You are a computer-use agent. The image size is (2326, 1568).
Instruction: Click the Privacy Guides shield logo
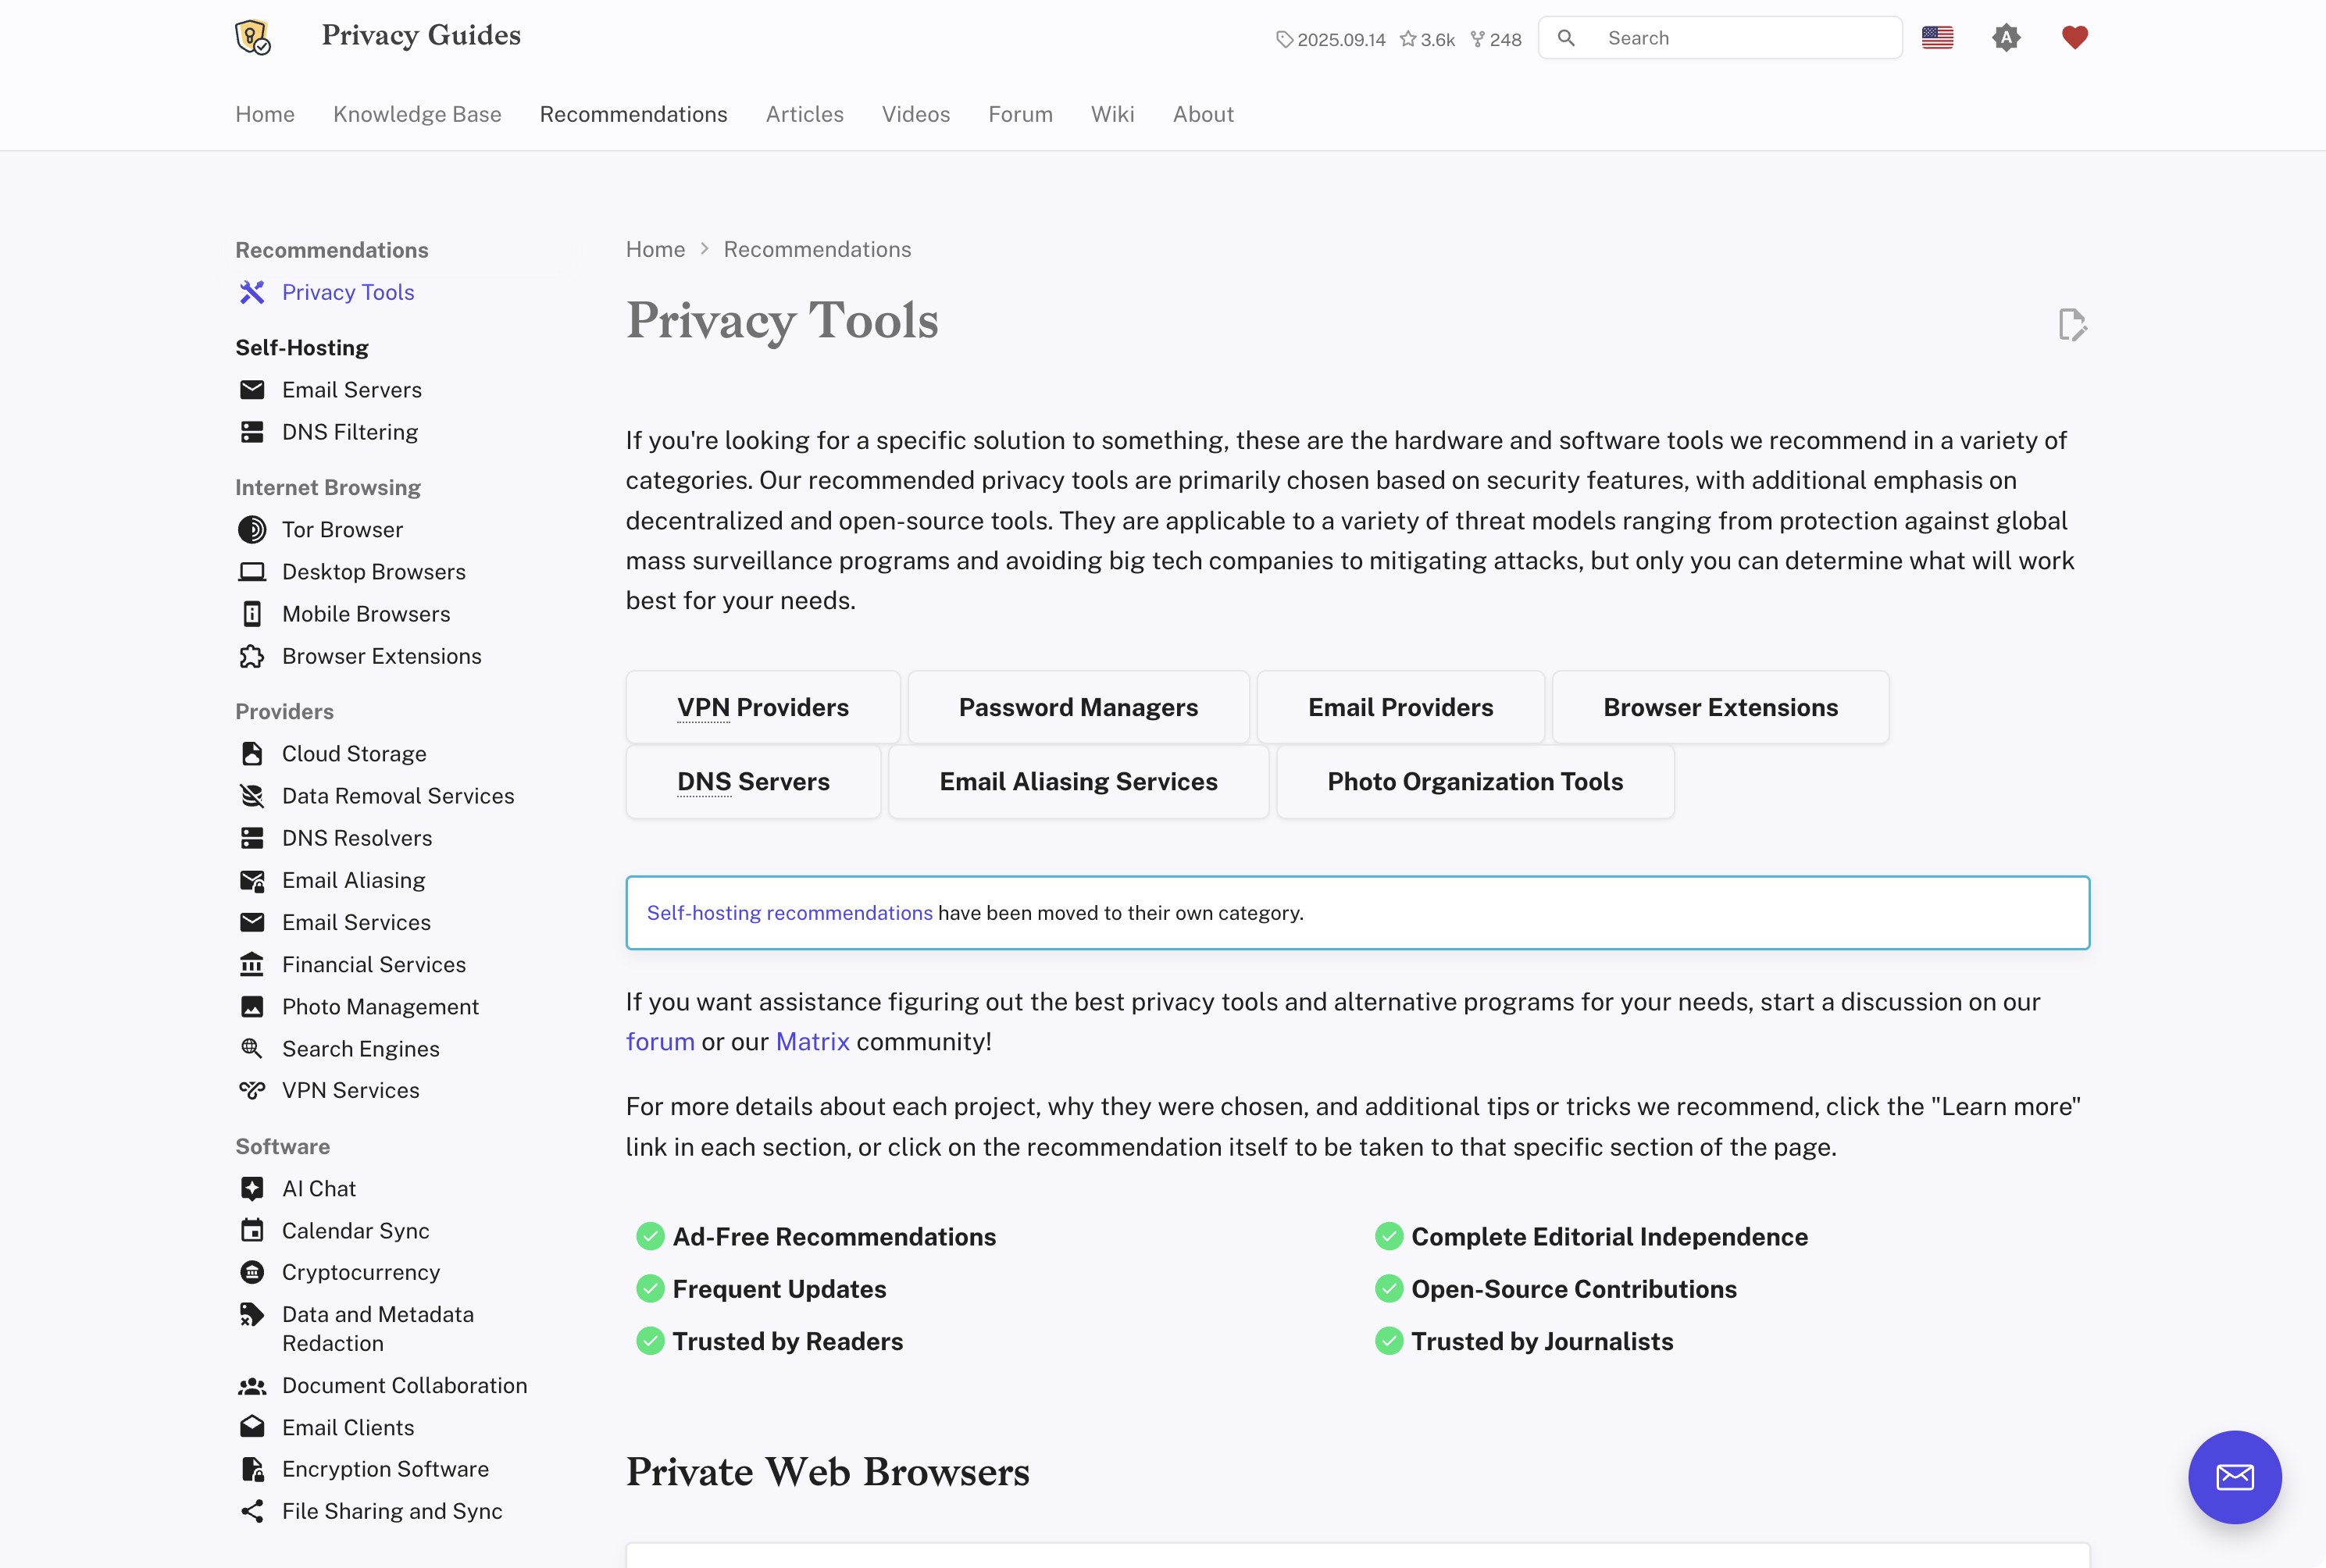[252, 37]
